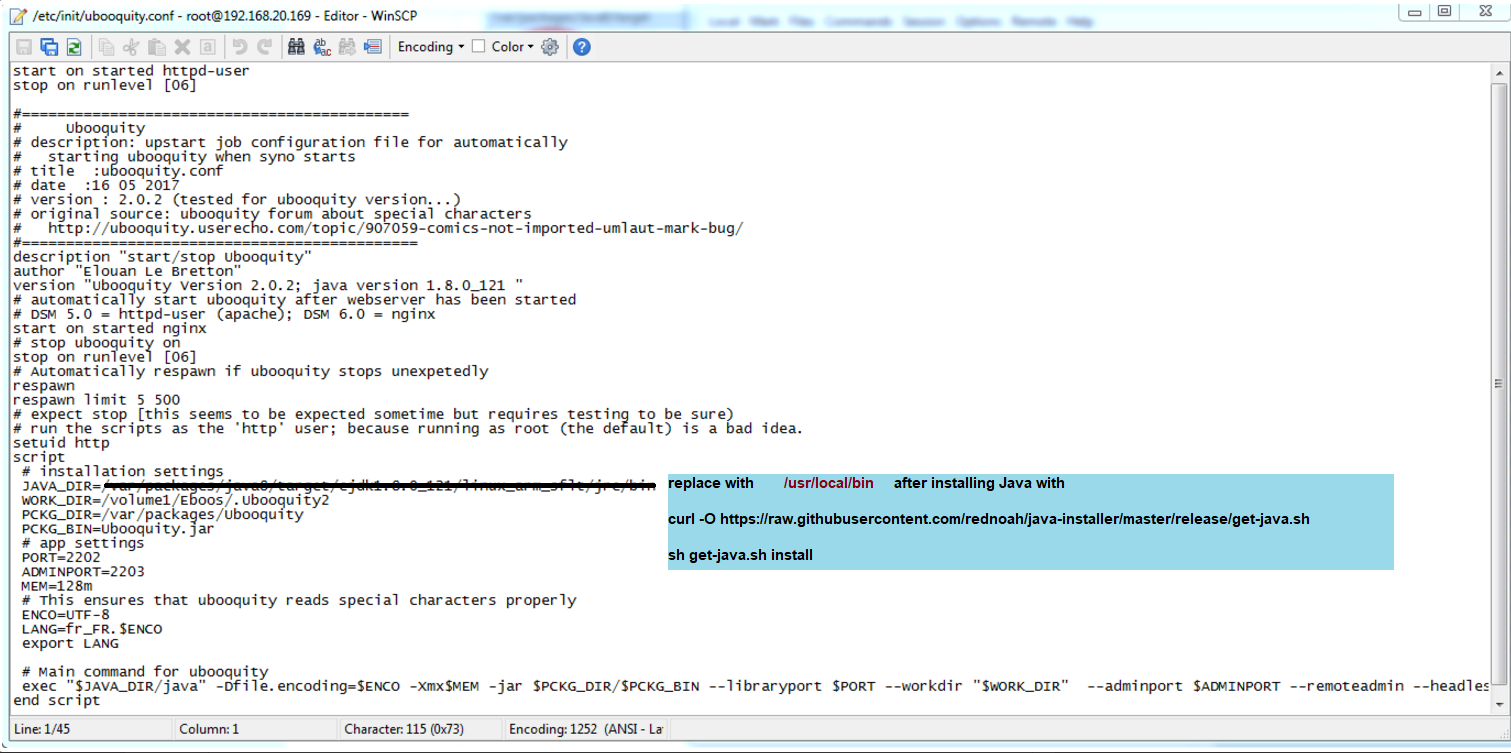
Task: Click the exec "$JAVA_DIR/java" command line
Action: point(755,686)
